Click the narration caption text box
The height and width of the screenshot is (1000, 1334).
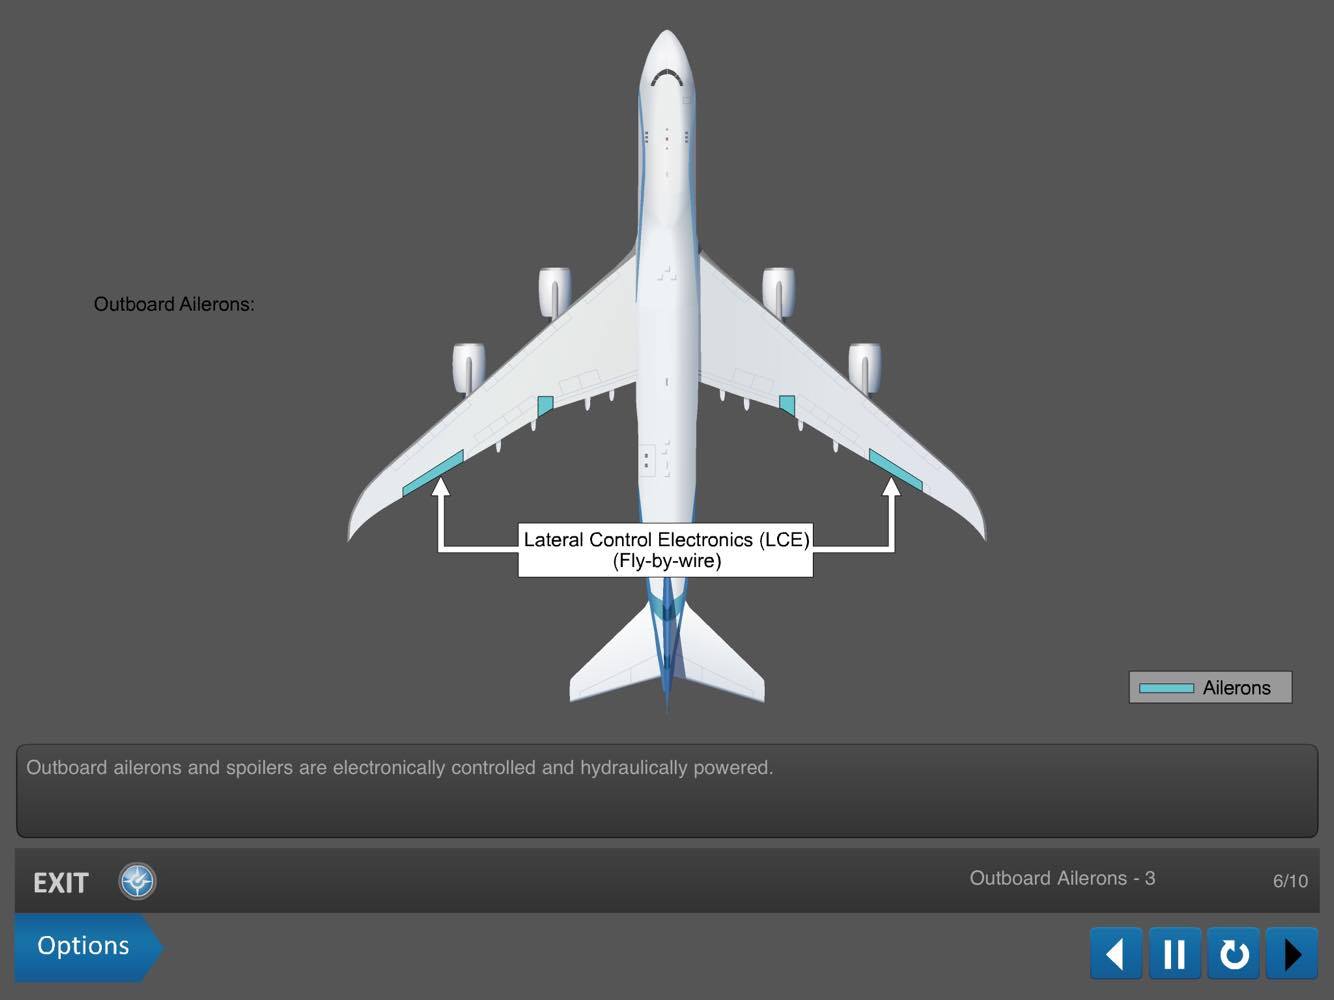pos(667,790)
